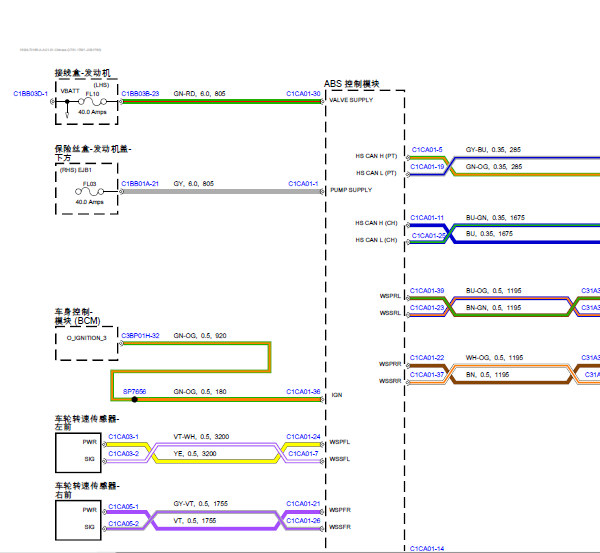Click wire spec GY-BU, 0.35, 285
Viewport: 600px width, 553px height.
493,150
